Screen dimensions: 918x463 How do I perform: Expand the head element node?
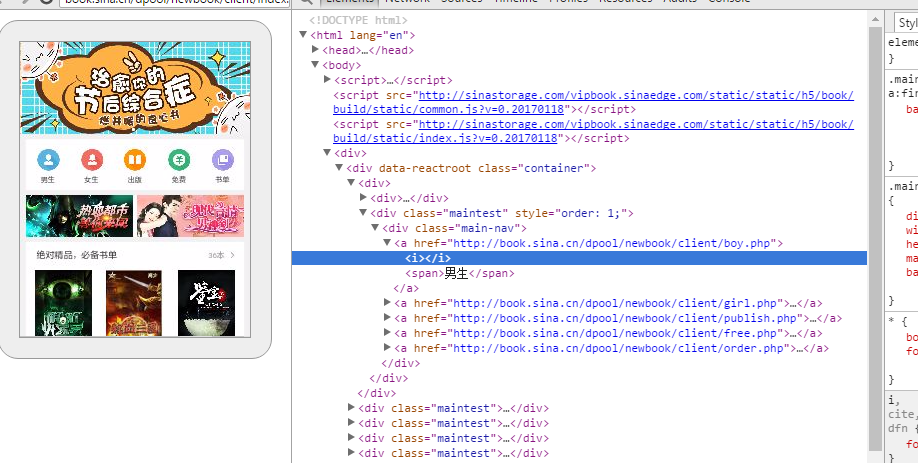[316, 49]
